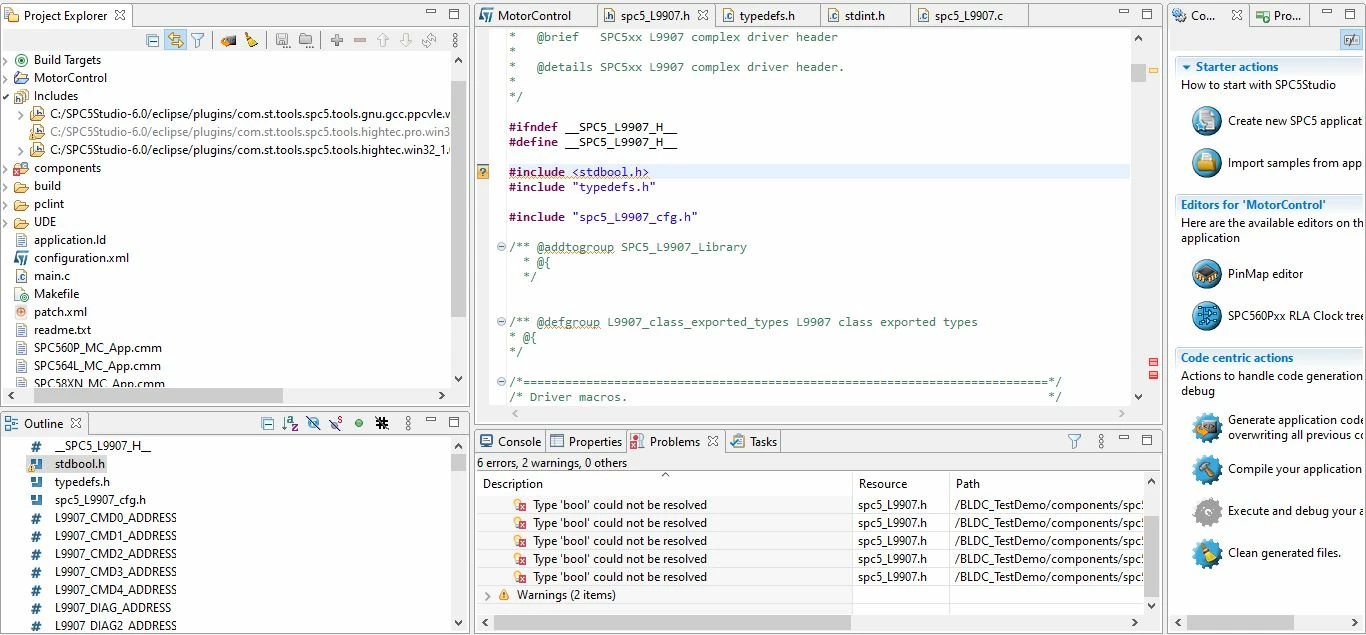This screenshot has height=635, width=1366.
Task: Toggle alphabetical sort in Outline
Action: click(x=290, y=423)
